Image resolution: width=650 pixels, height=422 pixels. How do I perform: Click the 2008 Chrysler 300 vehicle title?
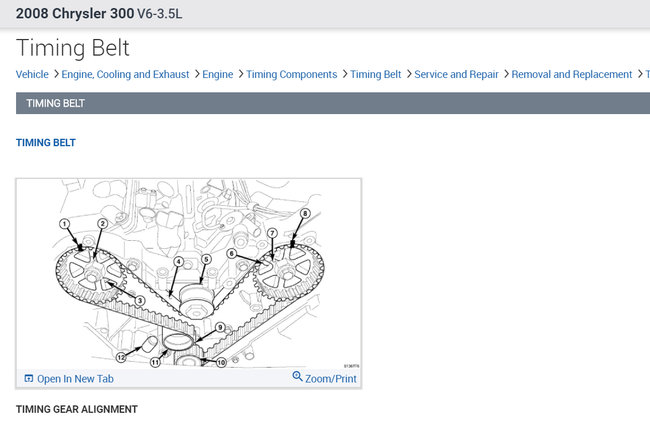pyautogui.click(x=75, y=13)
